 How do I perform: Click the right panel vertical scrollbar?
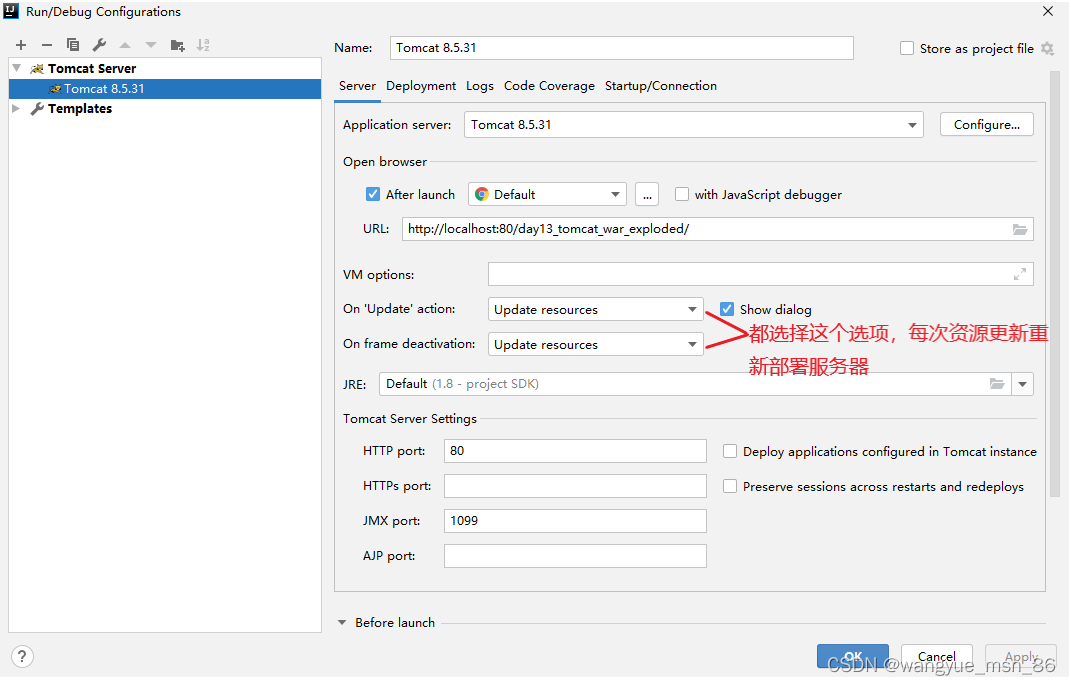coord(1055,283)
